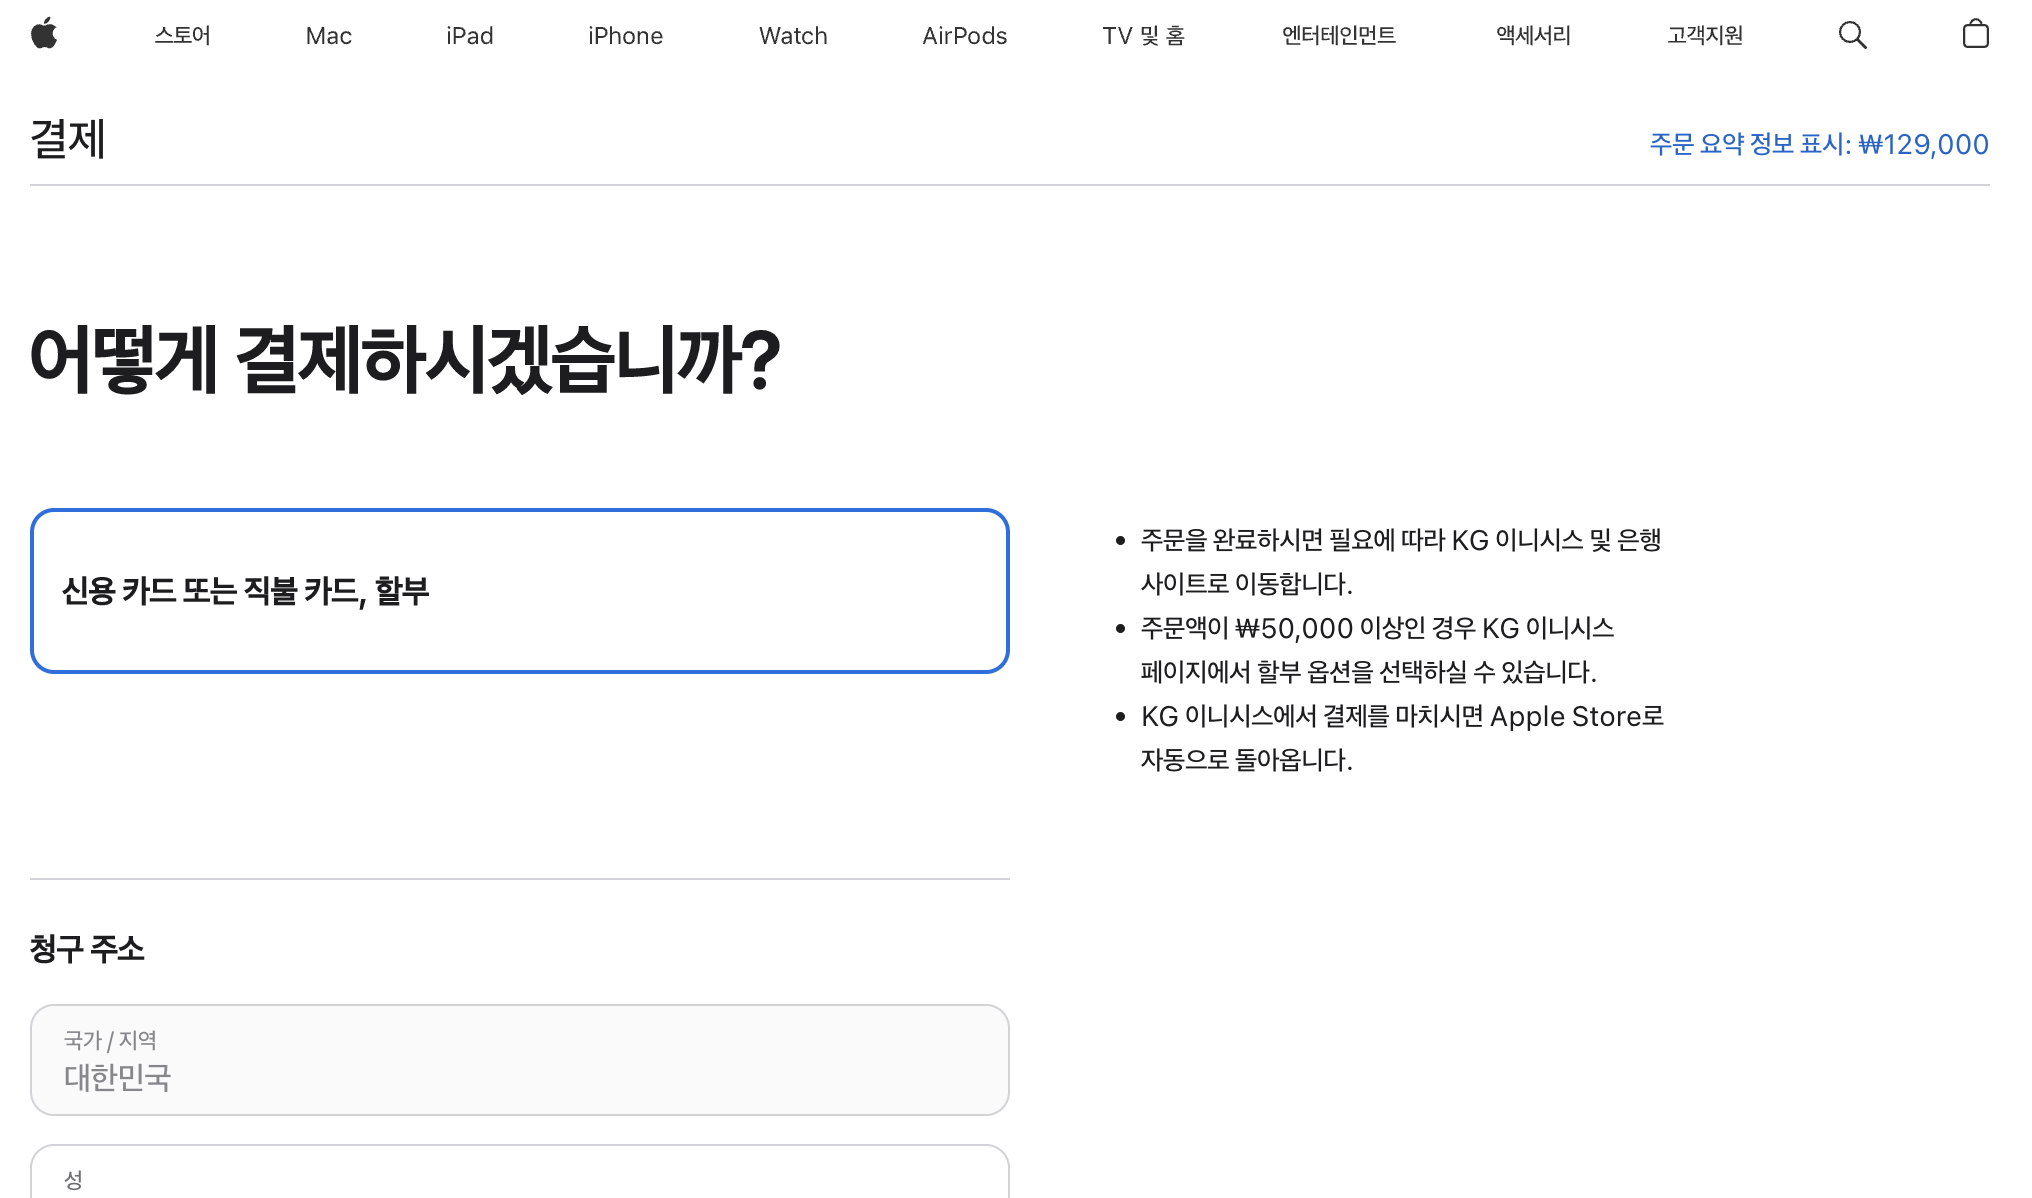Go to 고객지원 support page
2032x1198 pixels.
tap(1704, 35)
